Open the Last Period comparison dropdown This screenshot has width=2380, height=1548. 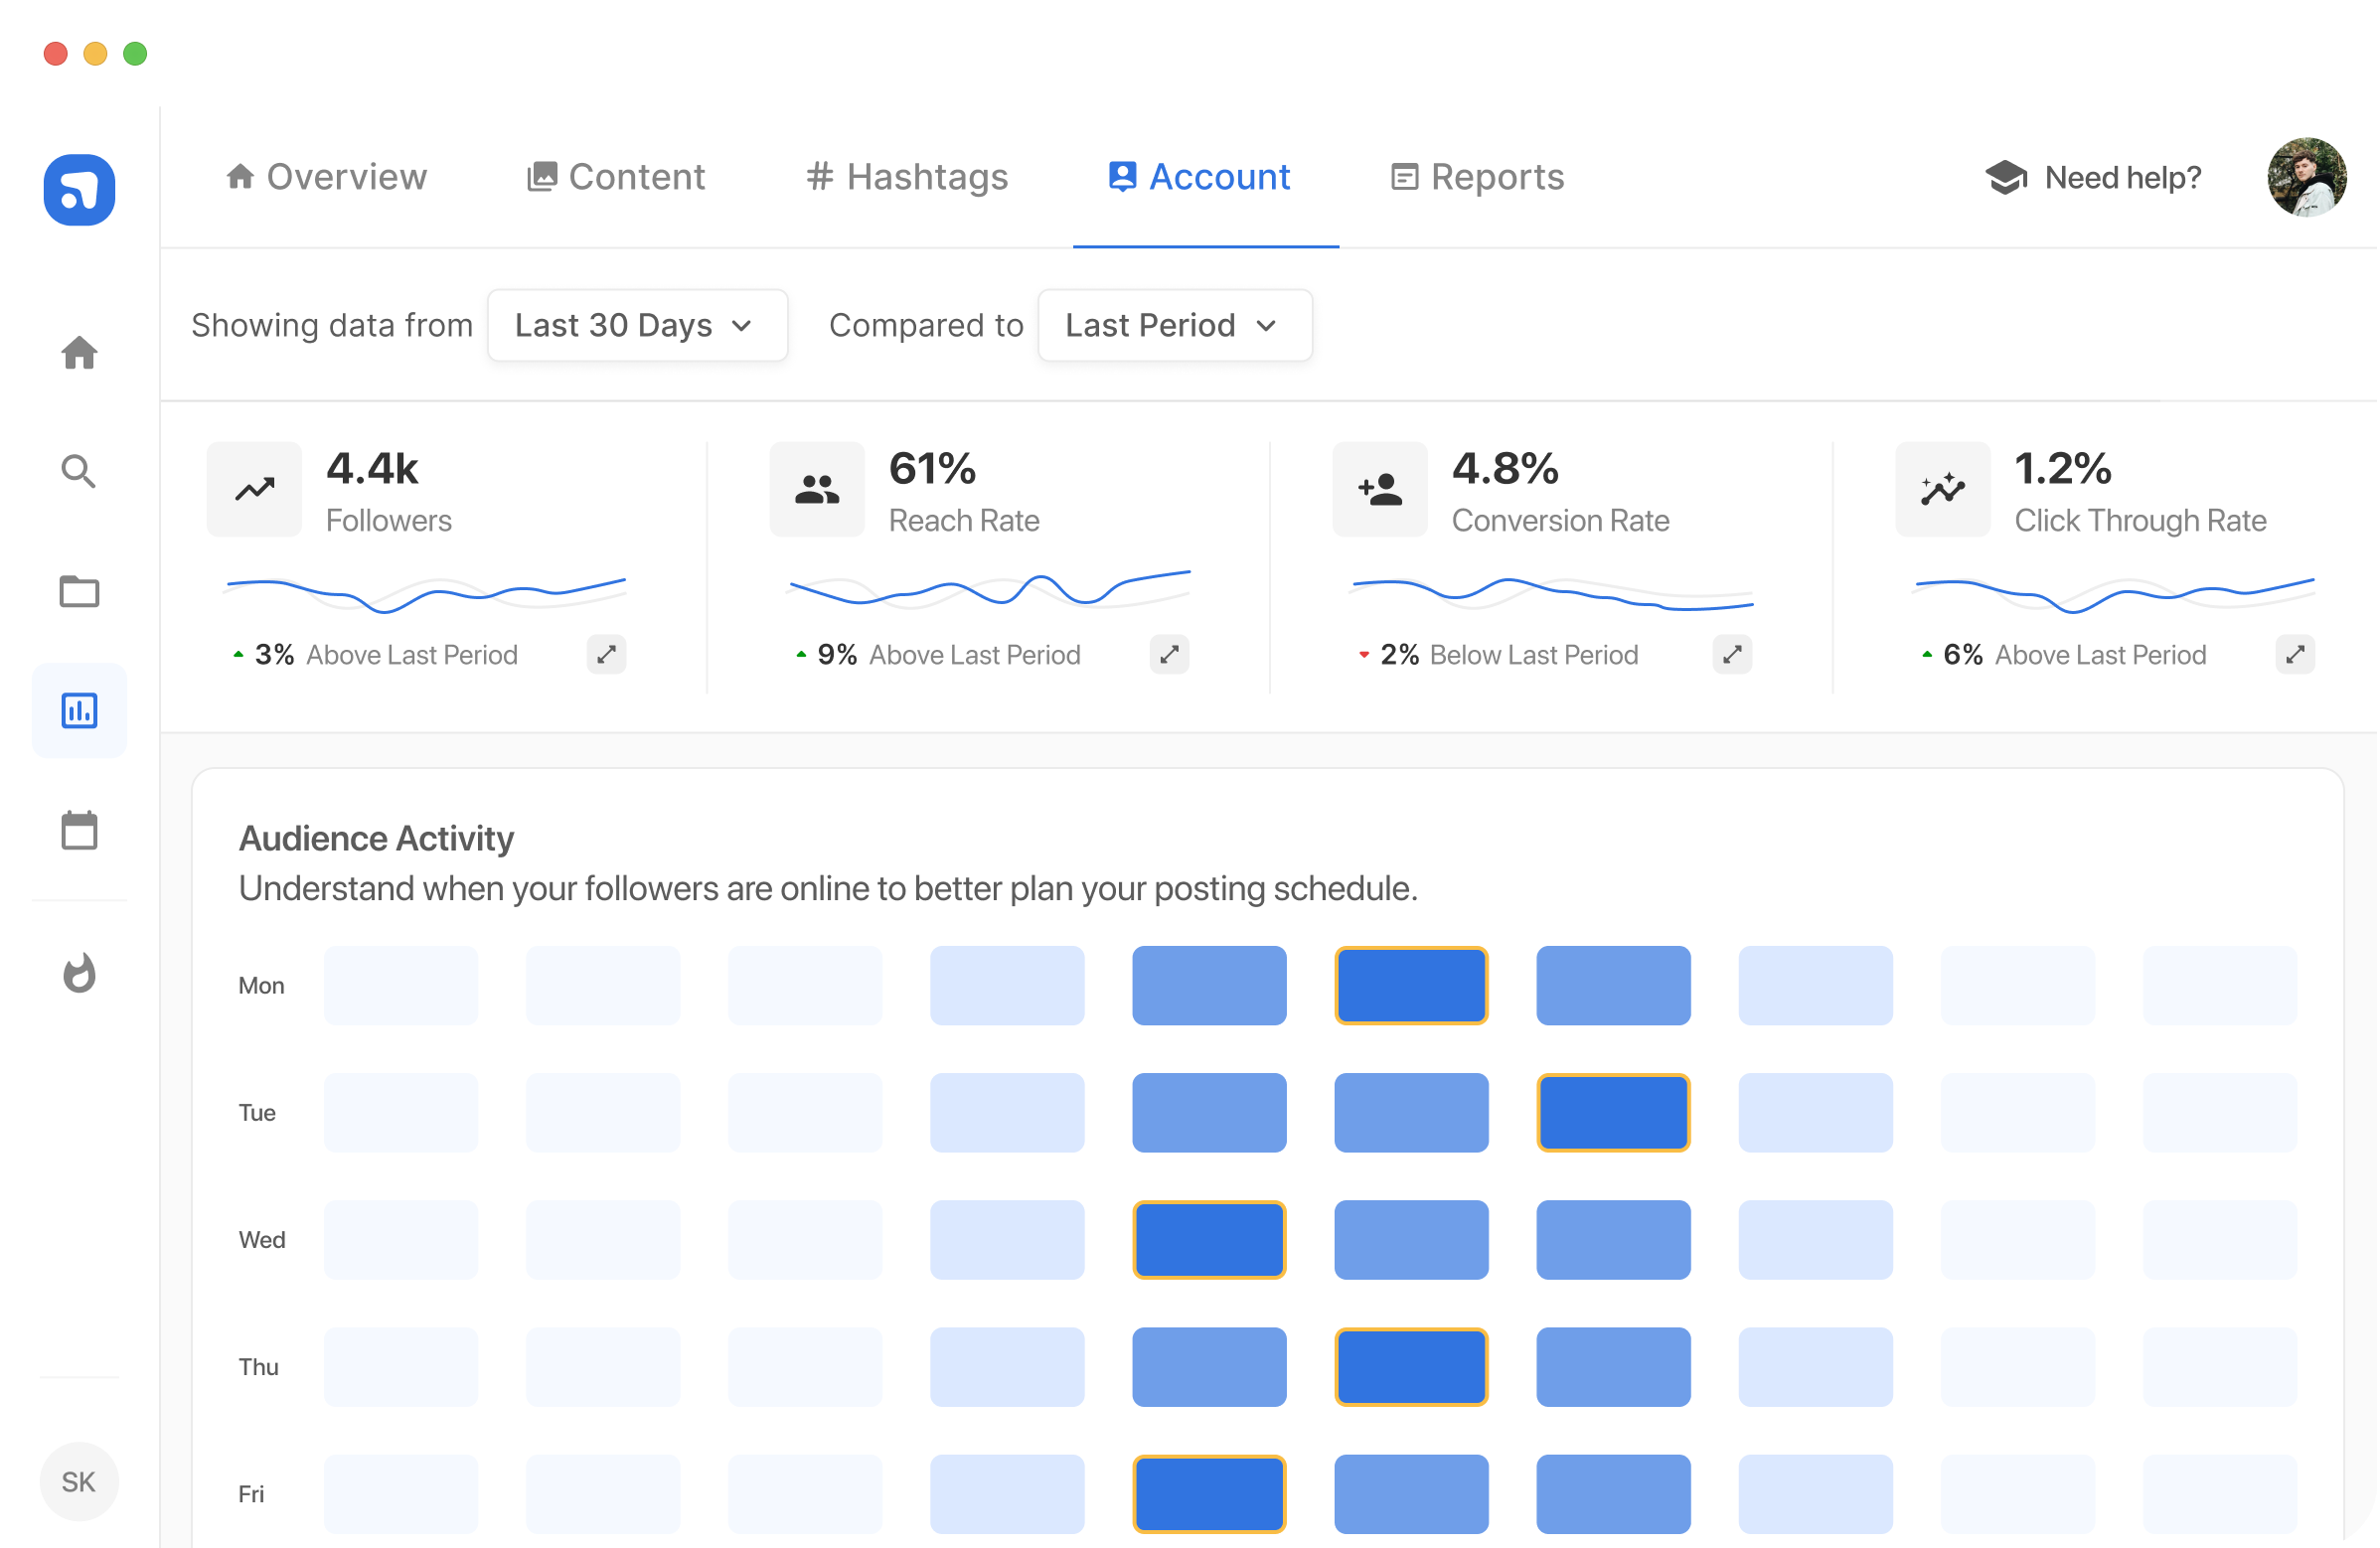point(1174,325)
